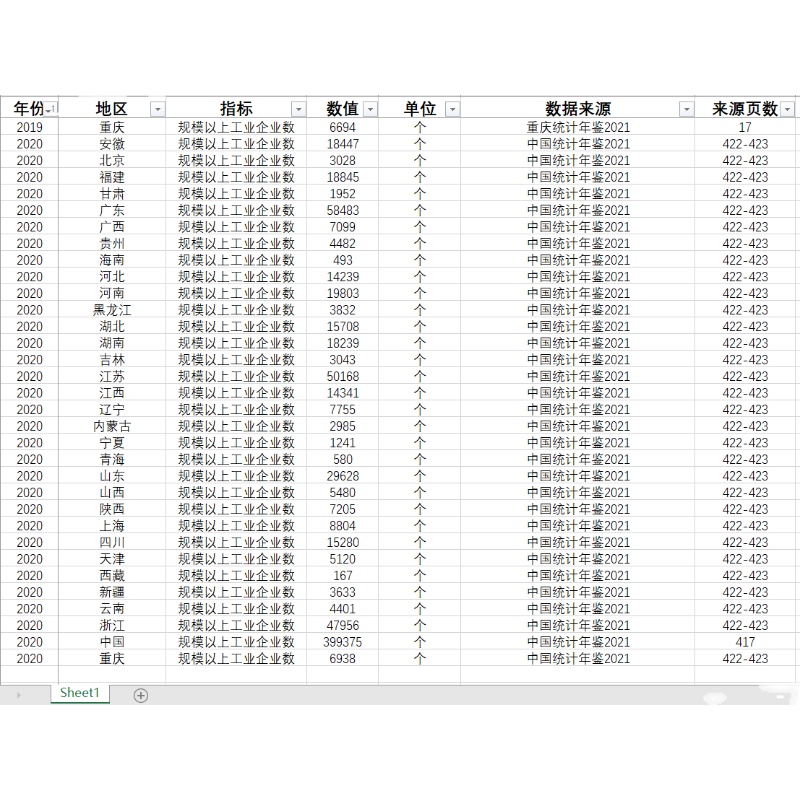The height and width of the screenshot is (800, 800).
Task: Select value cell 6938
Action: pos(342,658)
